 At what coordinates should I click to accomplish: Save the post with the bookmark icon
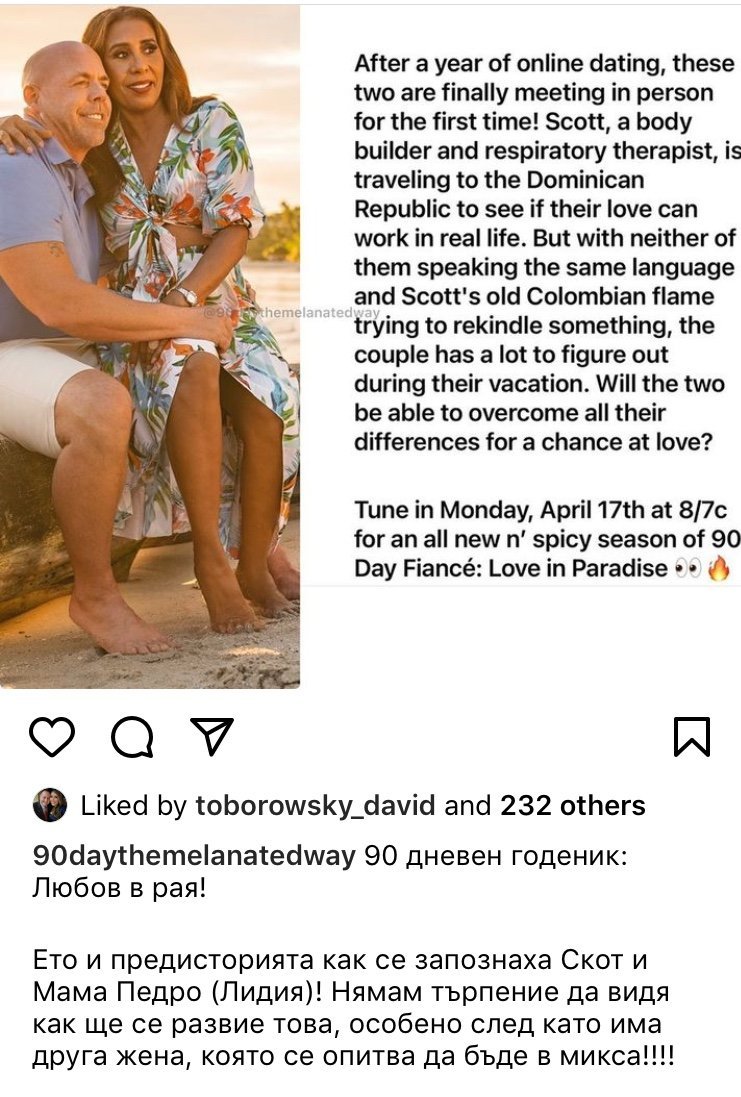coord(691,737)
